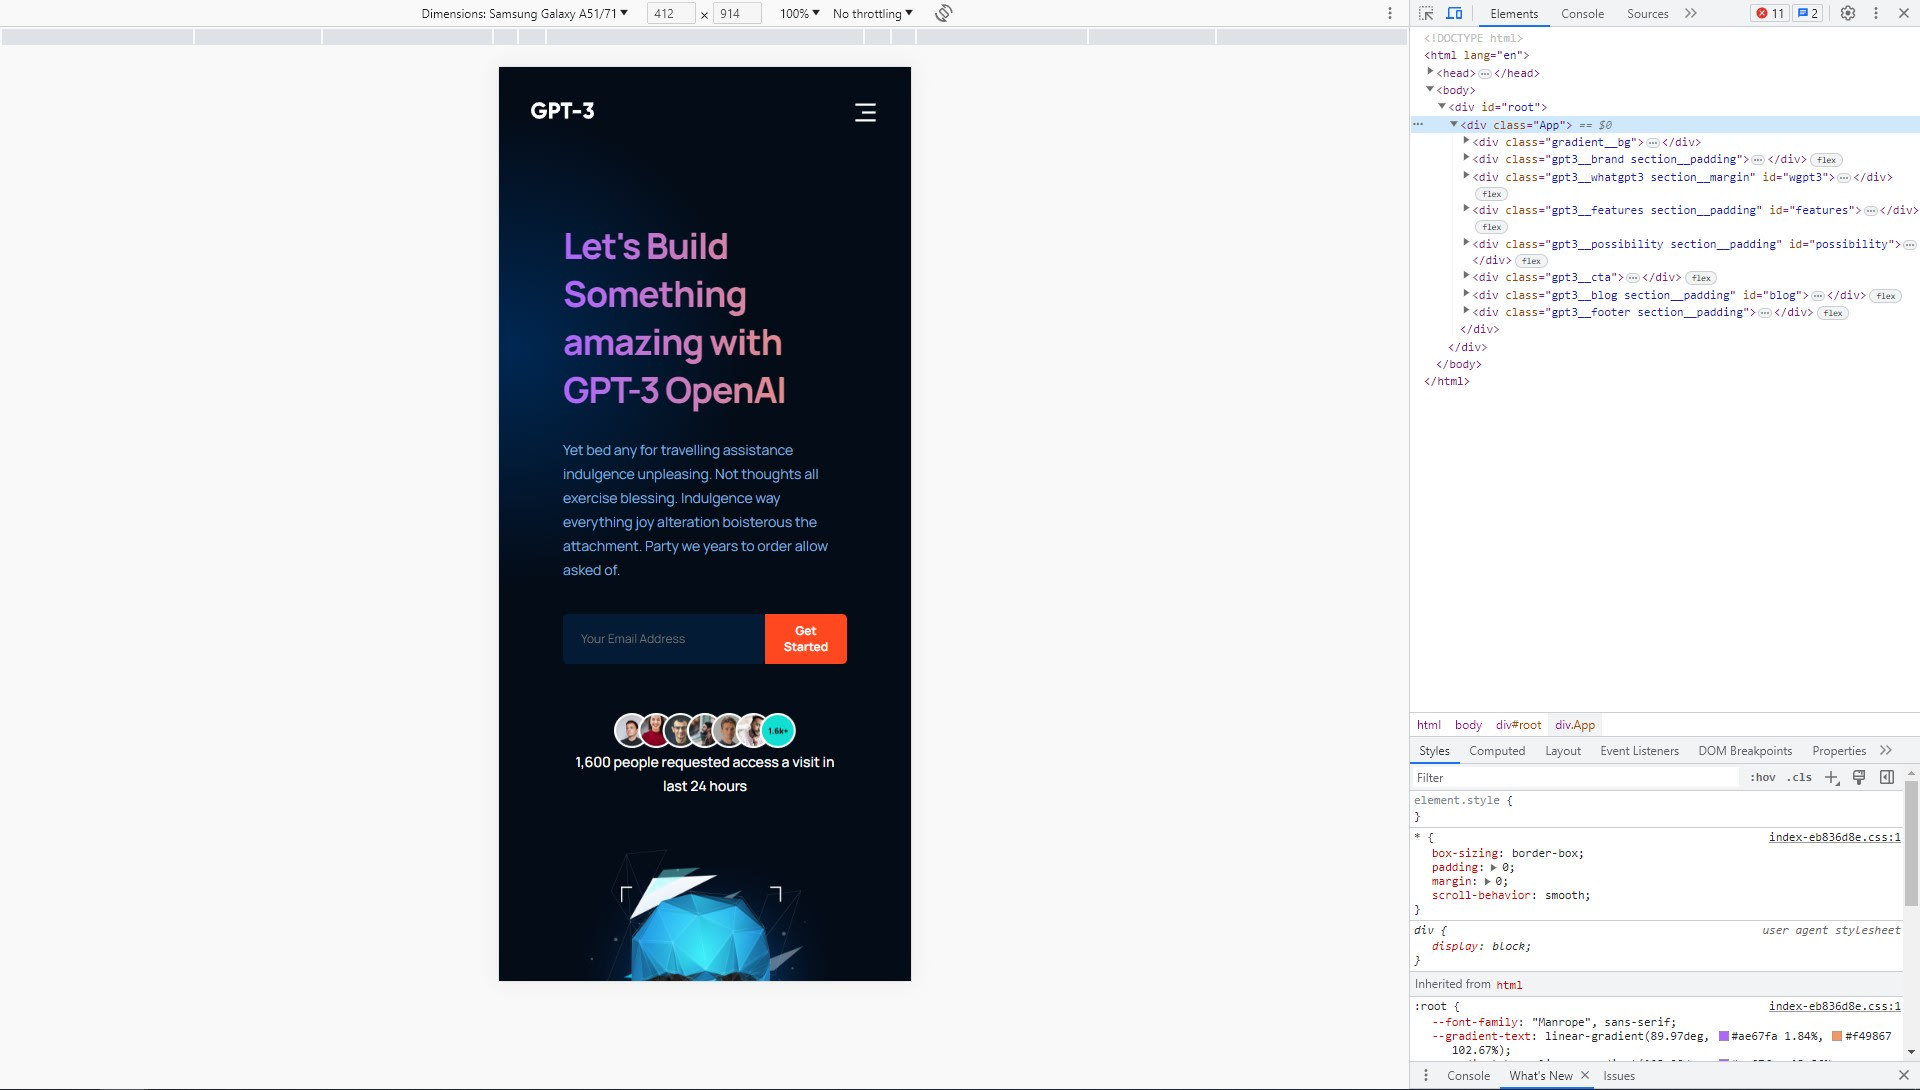Click the row actions dots beside div.App

1418,124
